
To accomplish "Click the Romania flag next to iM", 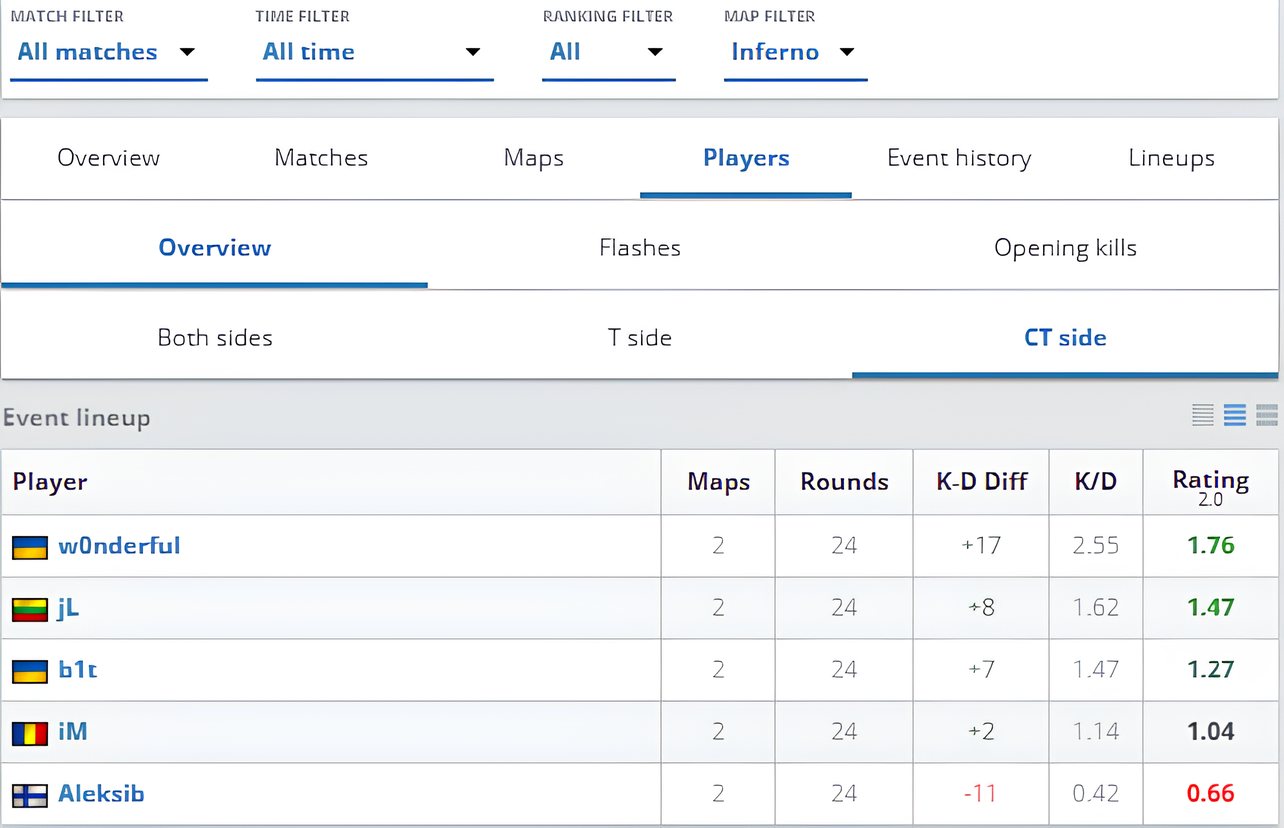I will 30,733.
